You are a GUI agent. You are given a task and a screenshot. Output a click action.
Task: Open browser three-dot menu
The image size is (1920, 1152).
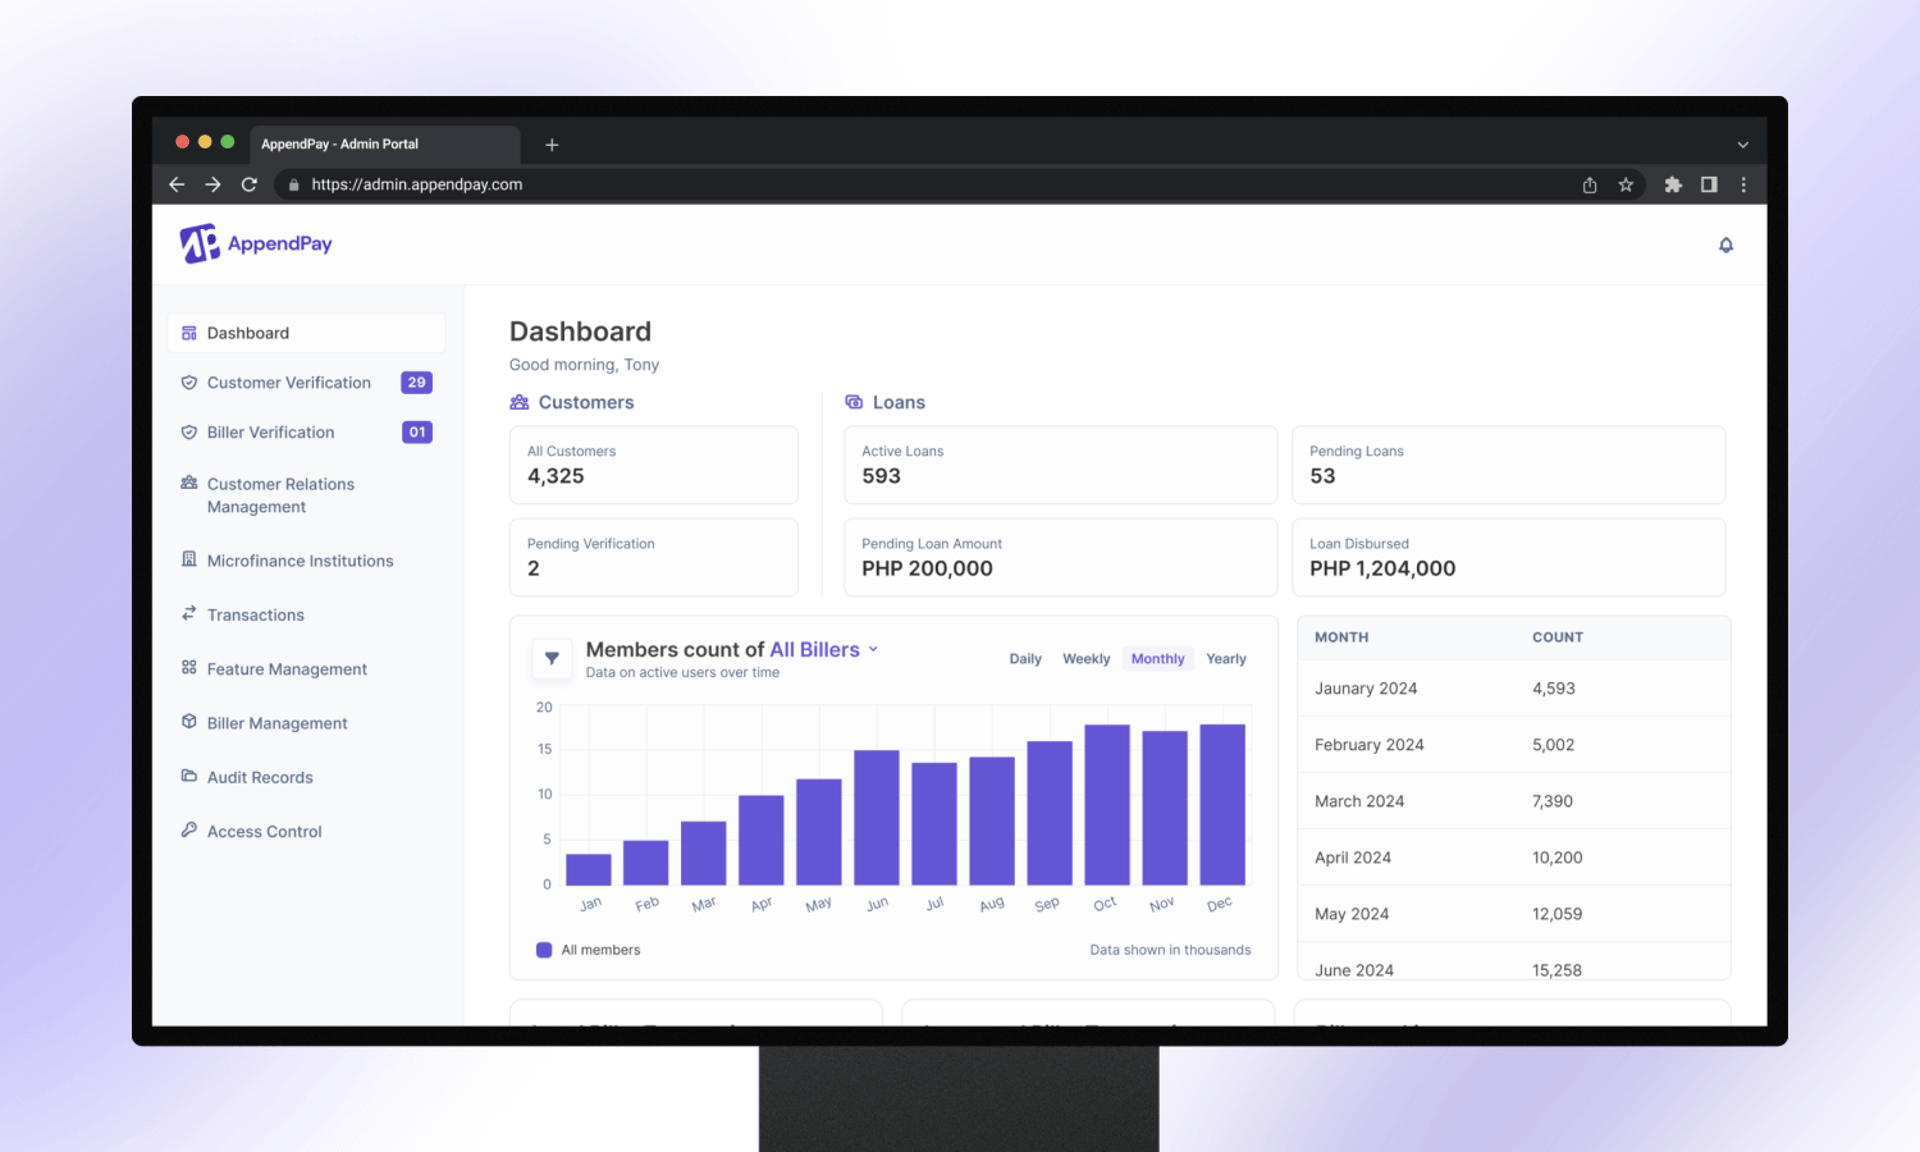pyautogui.click(x=1743, y=184)
